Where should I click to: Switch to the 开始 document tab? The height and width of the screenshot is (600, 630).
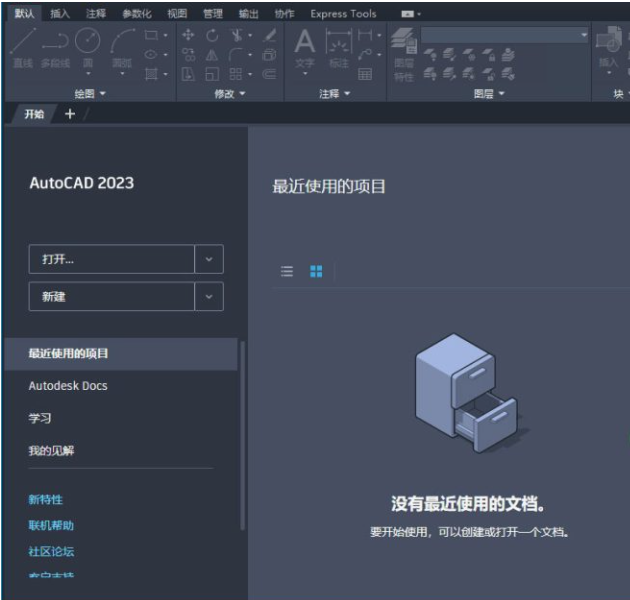(34, 114)
